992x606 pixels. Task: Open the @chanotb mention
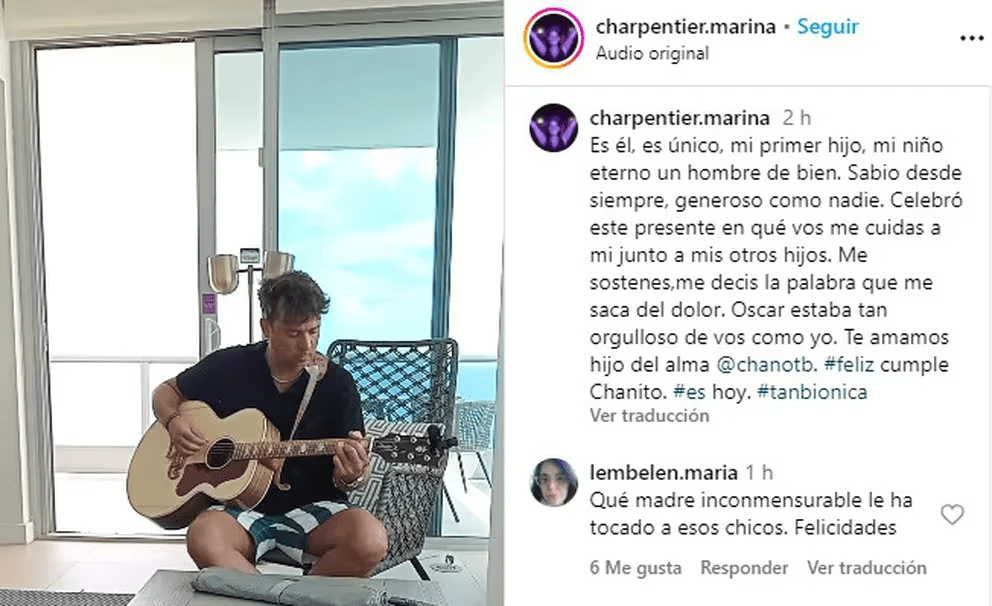pyautogui.click(x=767, y=365)
